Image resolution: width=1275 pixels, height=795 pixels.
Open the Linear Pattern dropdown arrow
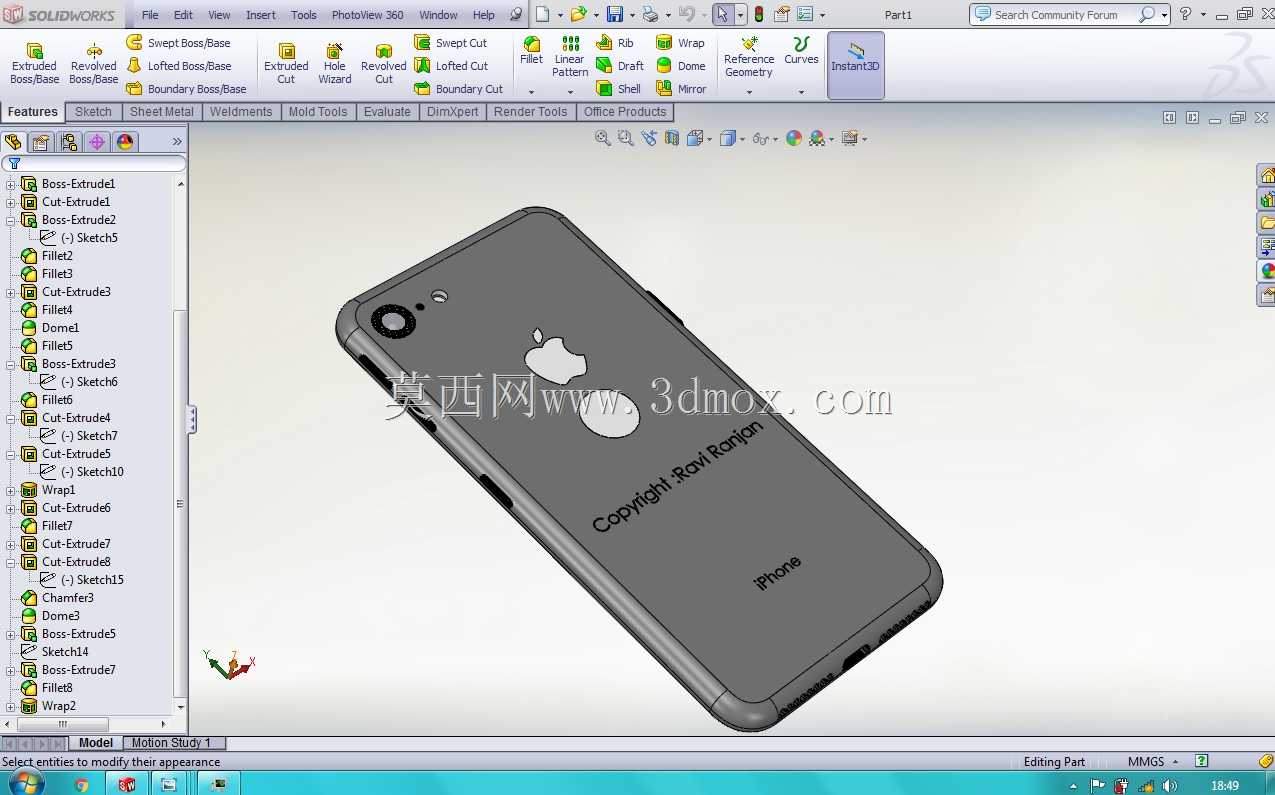pyautogui.click(x=570, y=92)
